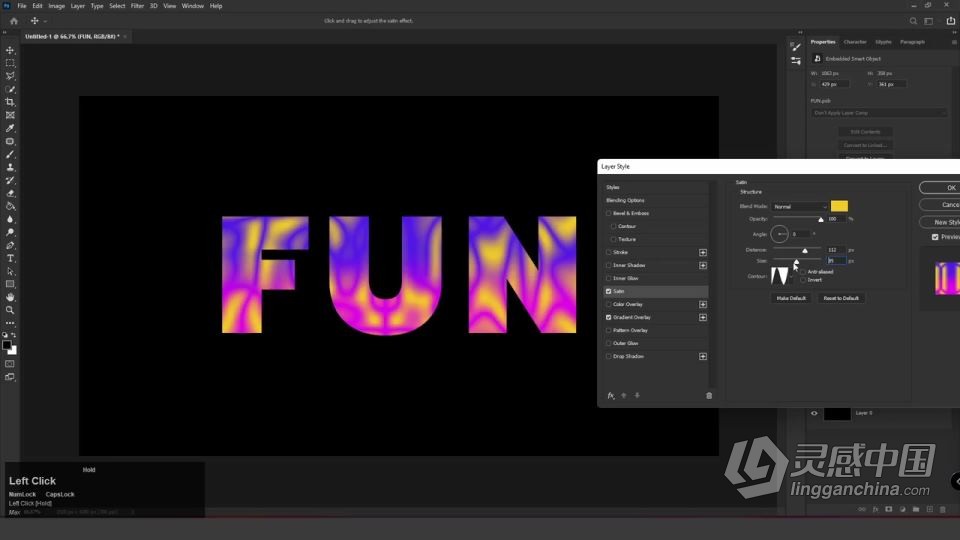Open the Don't Apply Layer Comp dropdown
This screenshot has height=540, width=960.
pos(878,113)
